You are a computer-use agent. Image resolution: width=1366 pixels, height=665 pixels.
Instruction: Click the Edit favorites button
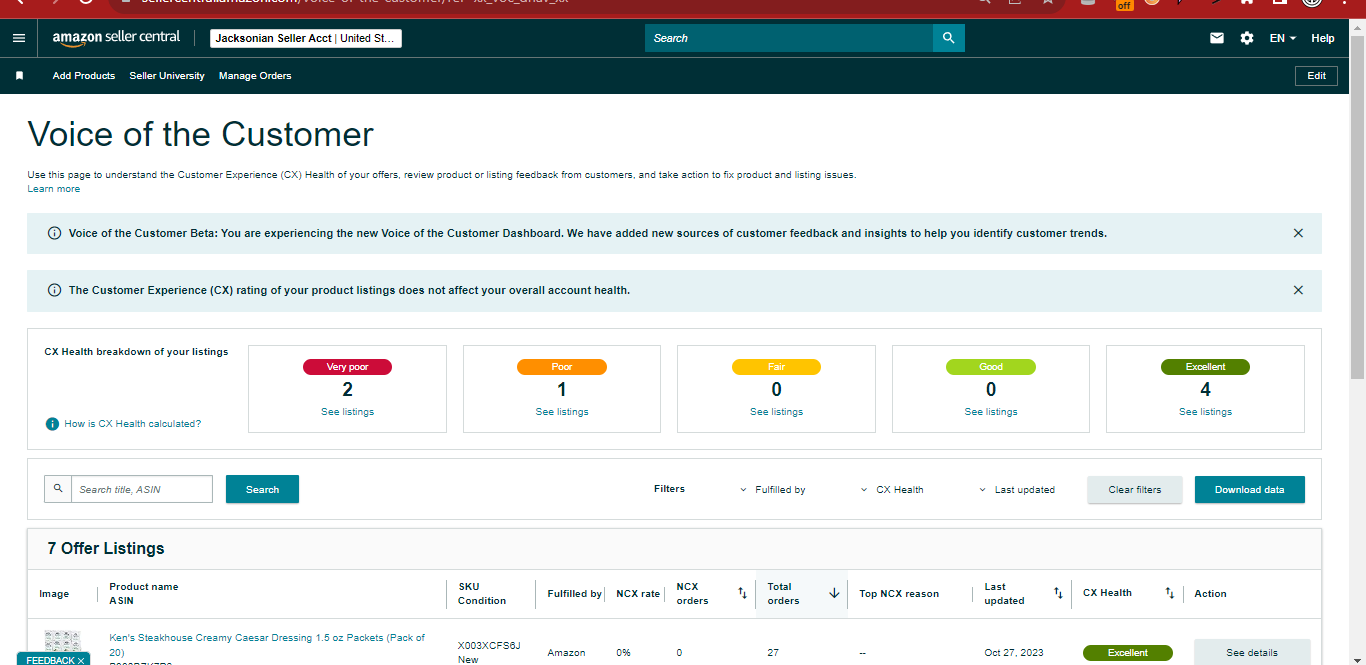click(x=1316, y=76)
